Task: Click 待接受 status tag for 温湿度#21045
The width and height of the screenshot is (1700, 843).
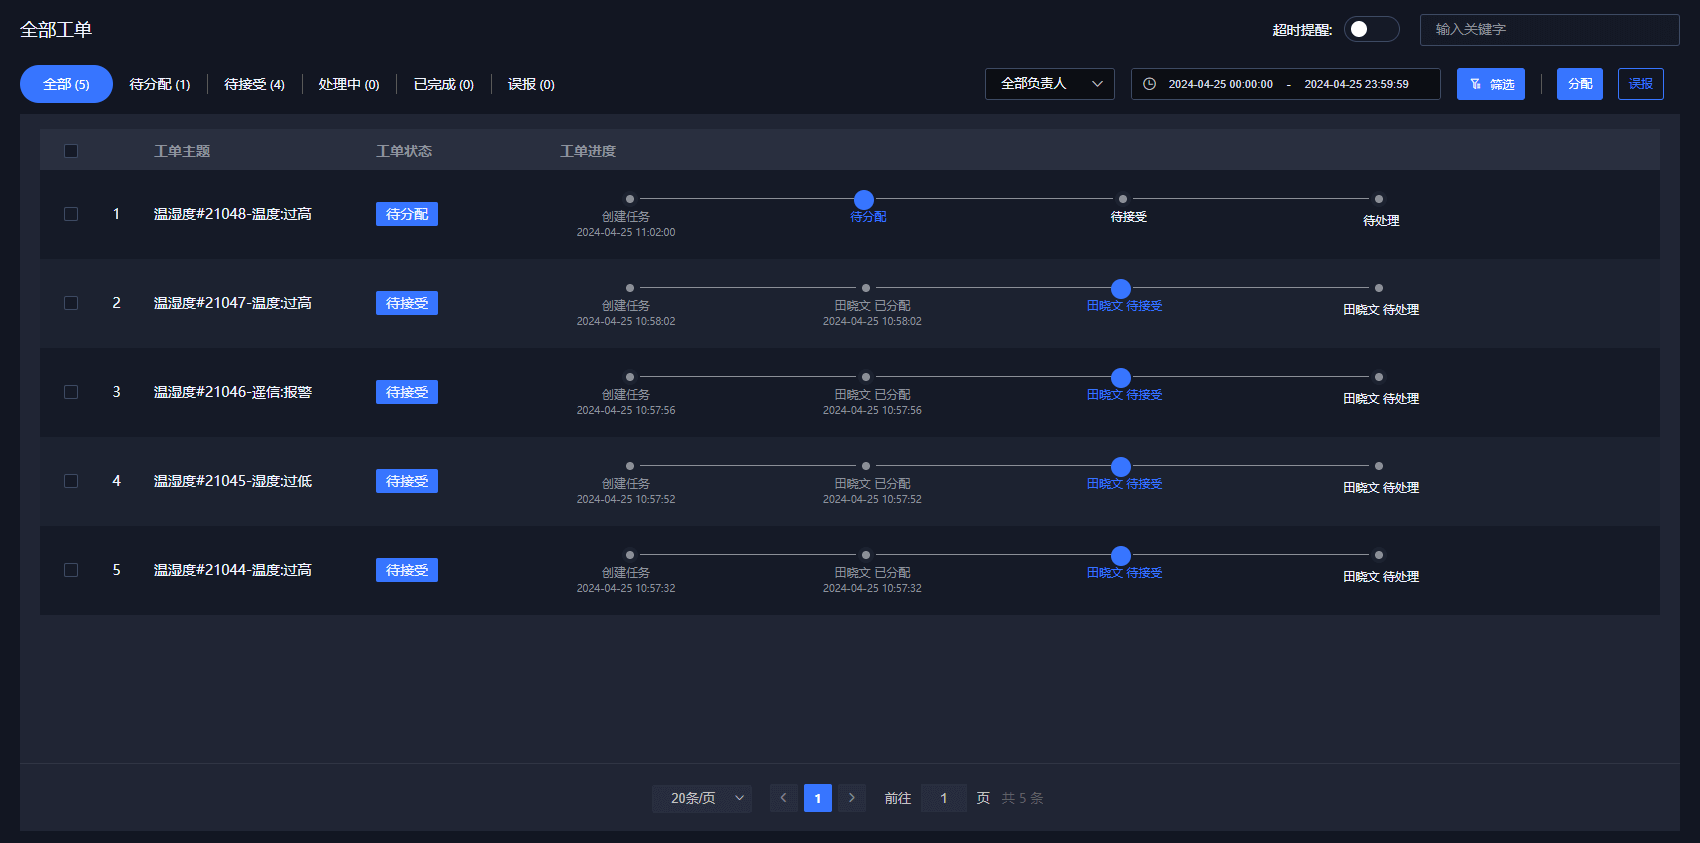Action: [x=407, y=481]
